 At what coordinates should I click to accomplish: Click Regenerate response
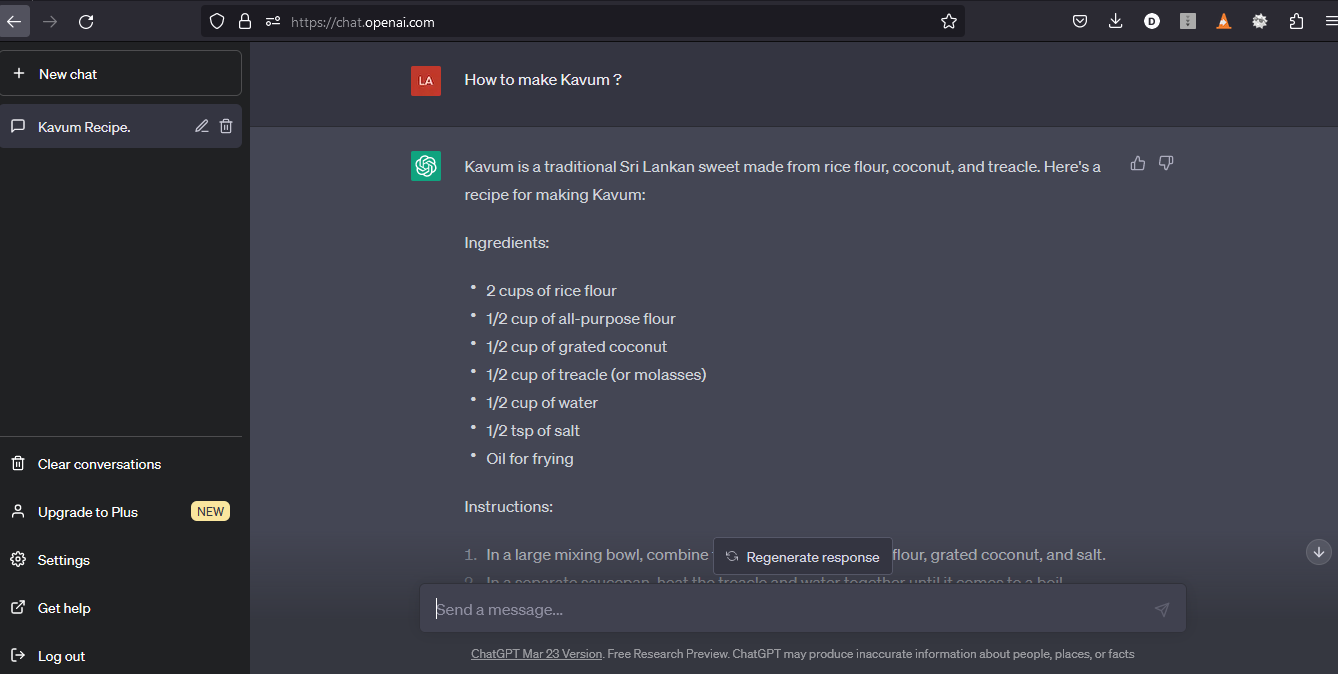[x=803, y=557]
